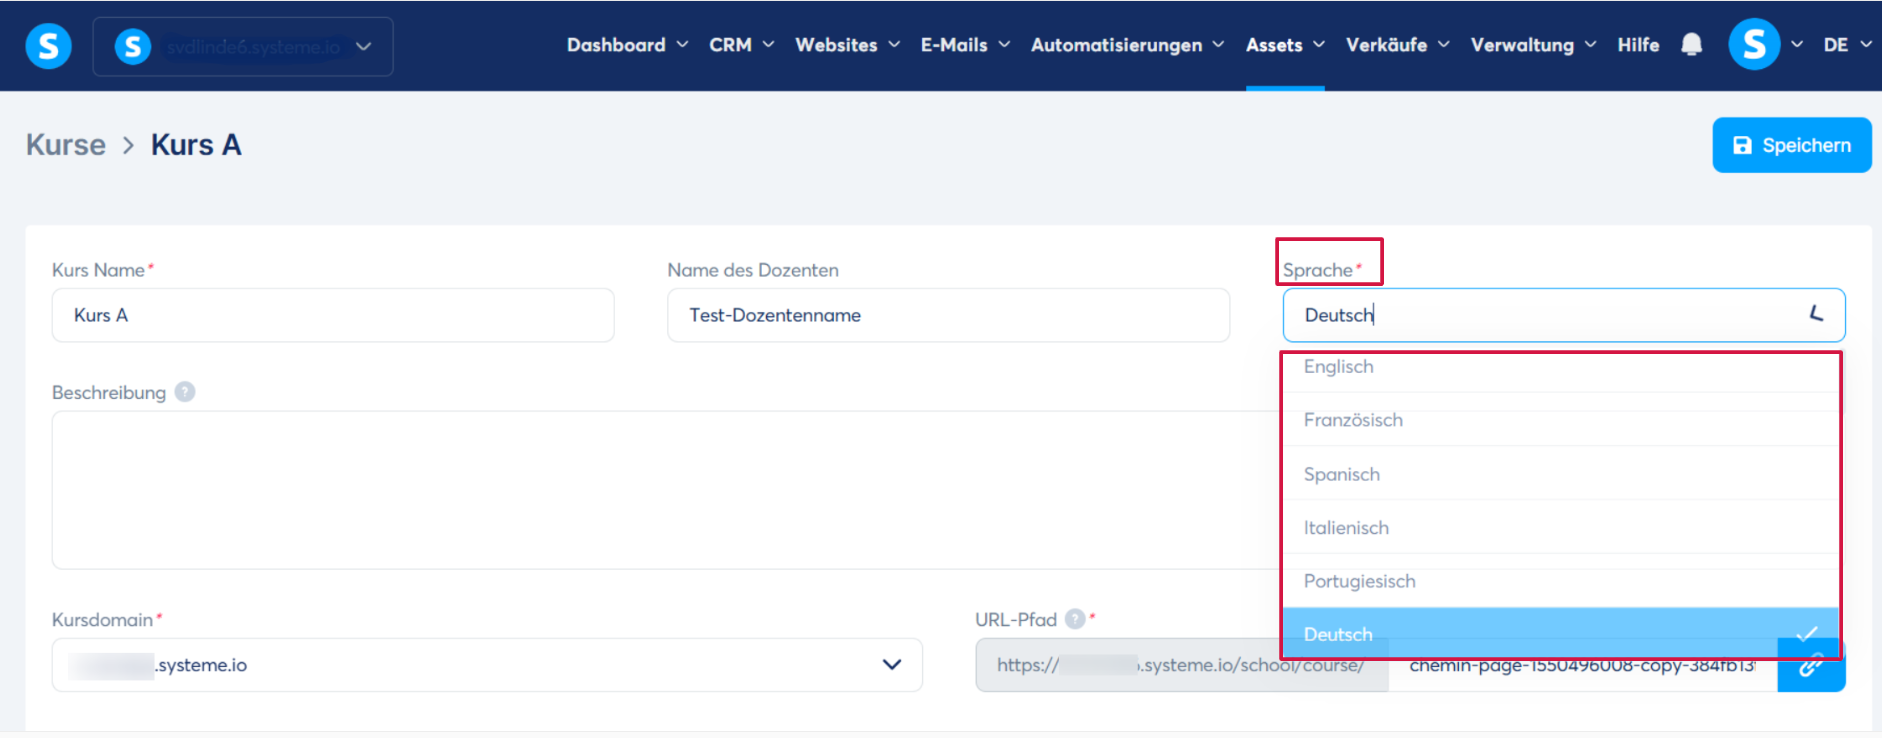Open the user avatar menu
1882x738 pixels.
(1765, 45)
